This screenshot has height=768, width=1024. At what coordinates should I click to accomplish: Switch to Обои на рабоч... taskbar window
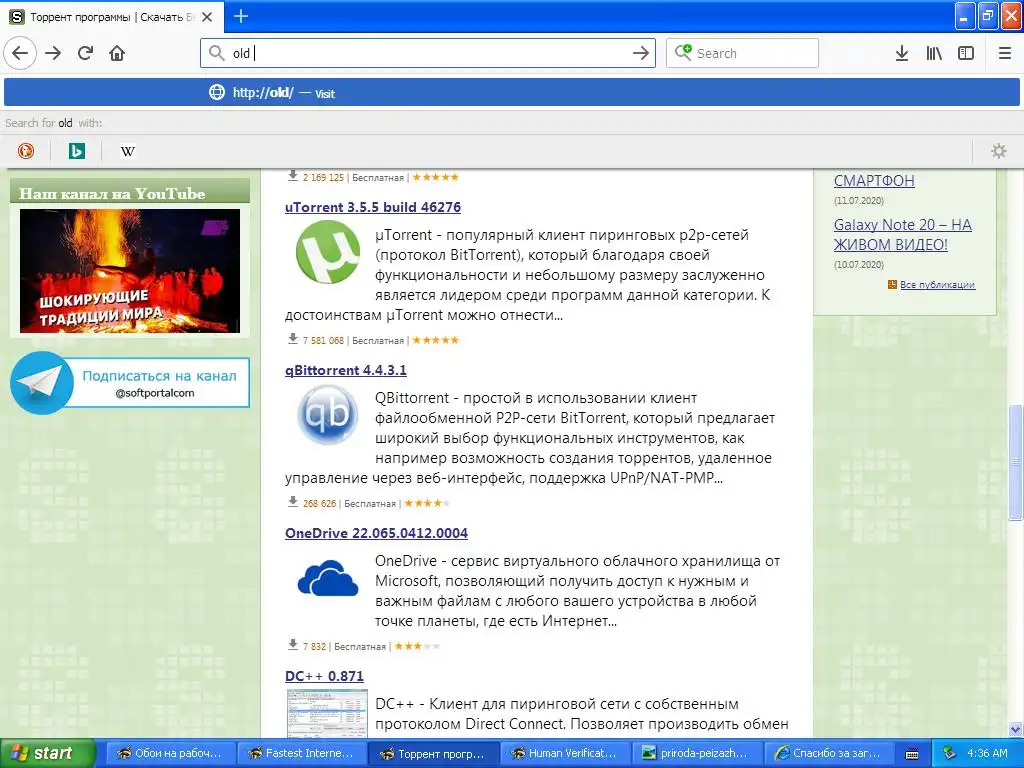point(169,754)
